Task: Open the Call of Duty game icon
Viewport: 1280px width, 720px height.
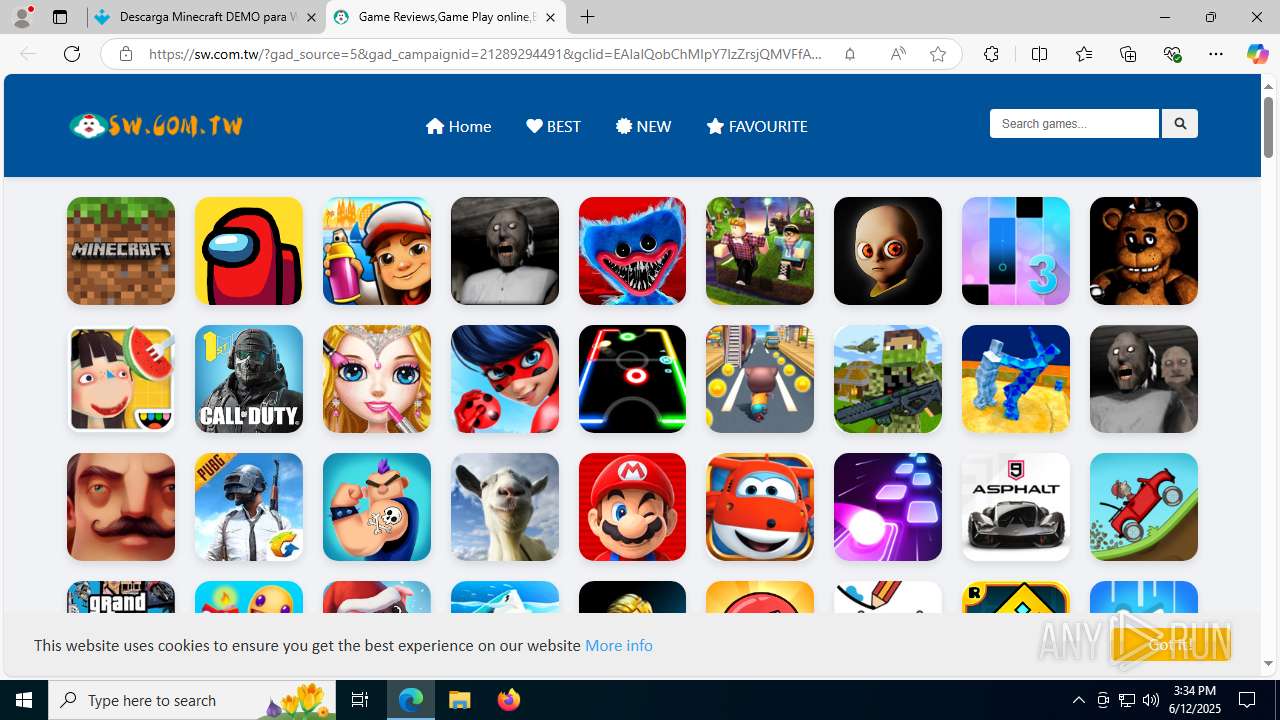Action: pyautogui.click(x=249, y=379)
